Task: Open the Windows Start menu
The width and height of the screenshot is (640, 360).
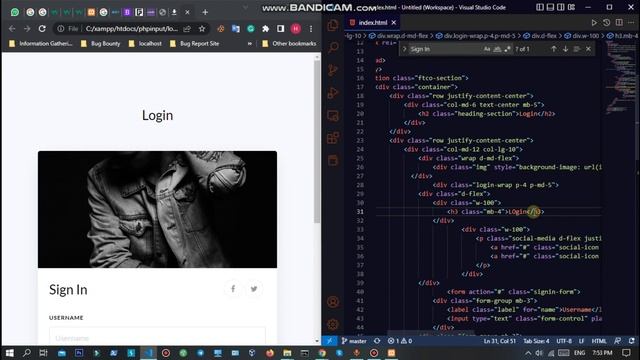Action: [9, 353]
